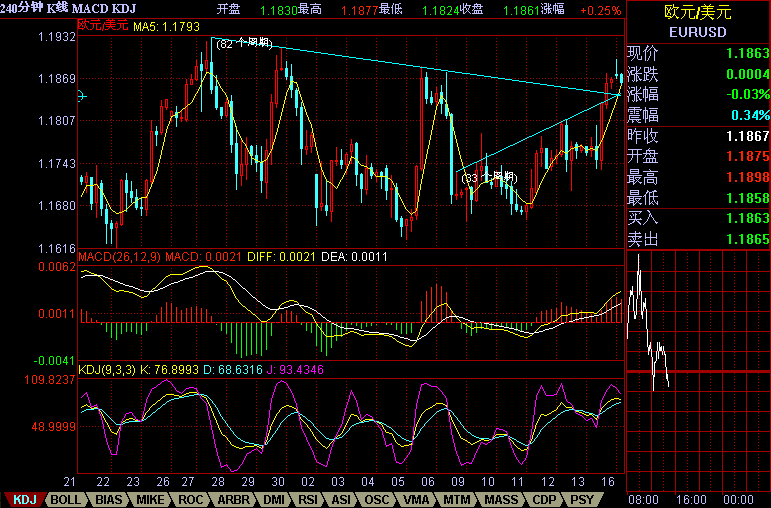Viewport: 771px width, 508px height.
Task: Click the J: 93.4346 value
Action: point(295,369)
